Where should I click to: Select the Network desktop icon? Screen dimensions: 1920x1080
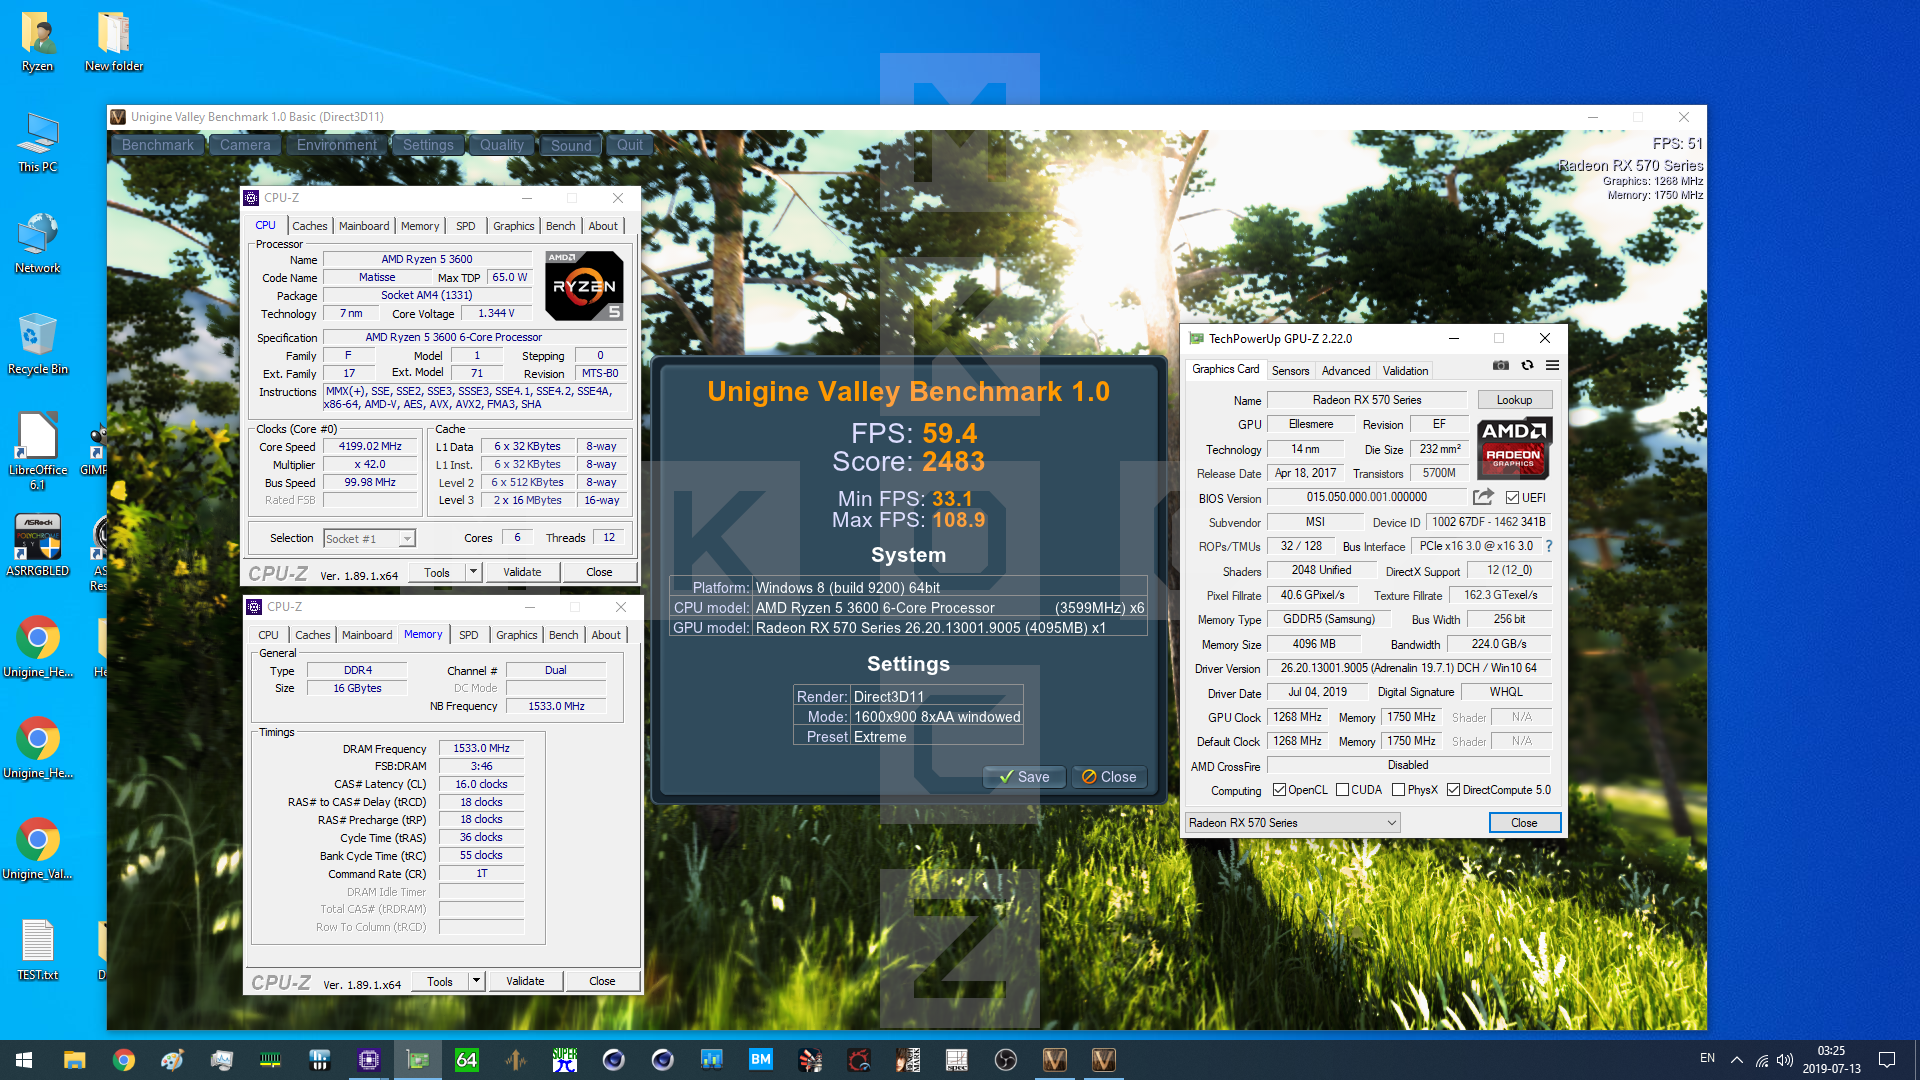38,244
